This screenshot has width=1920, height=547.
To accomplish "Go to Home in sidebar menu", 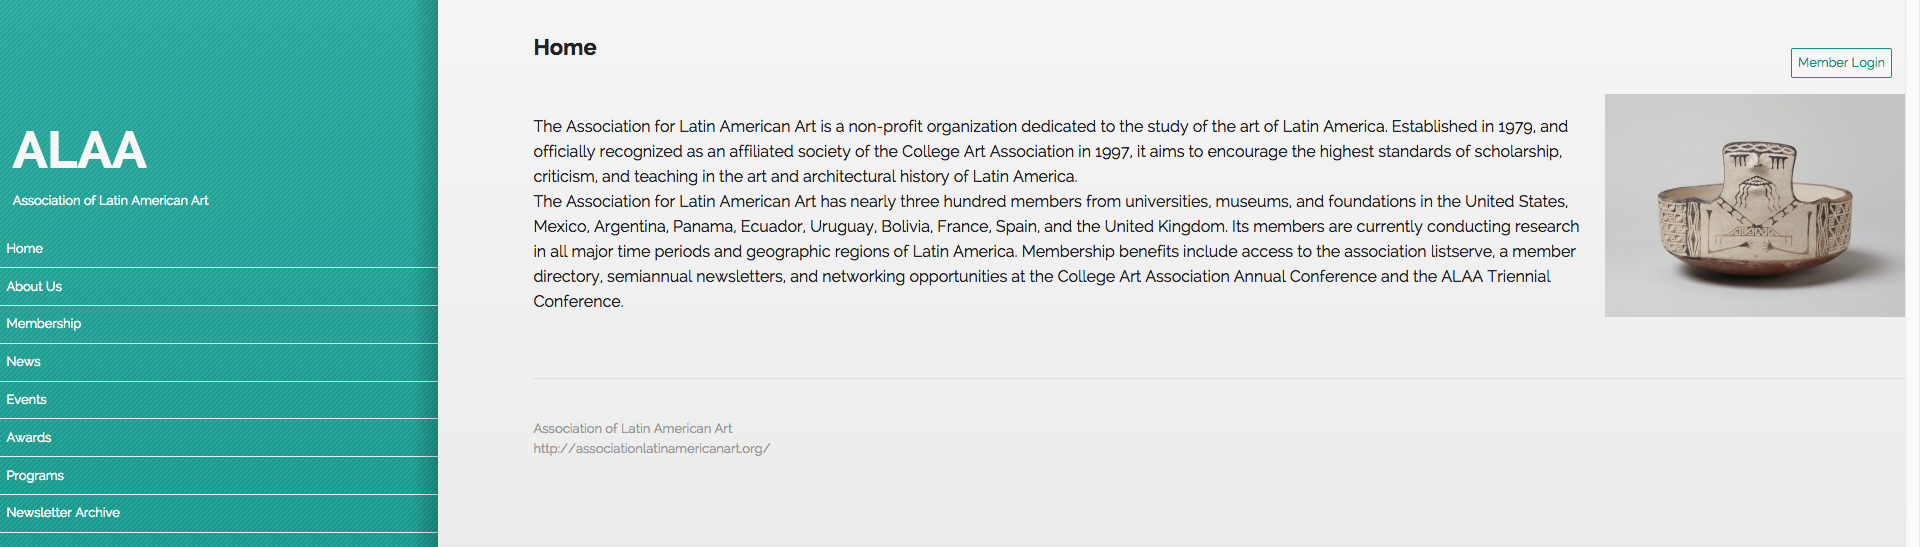I will 219,249.
